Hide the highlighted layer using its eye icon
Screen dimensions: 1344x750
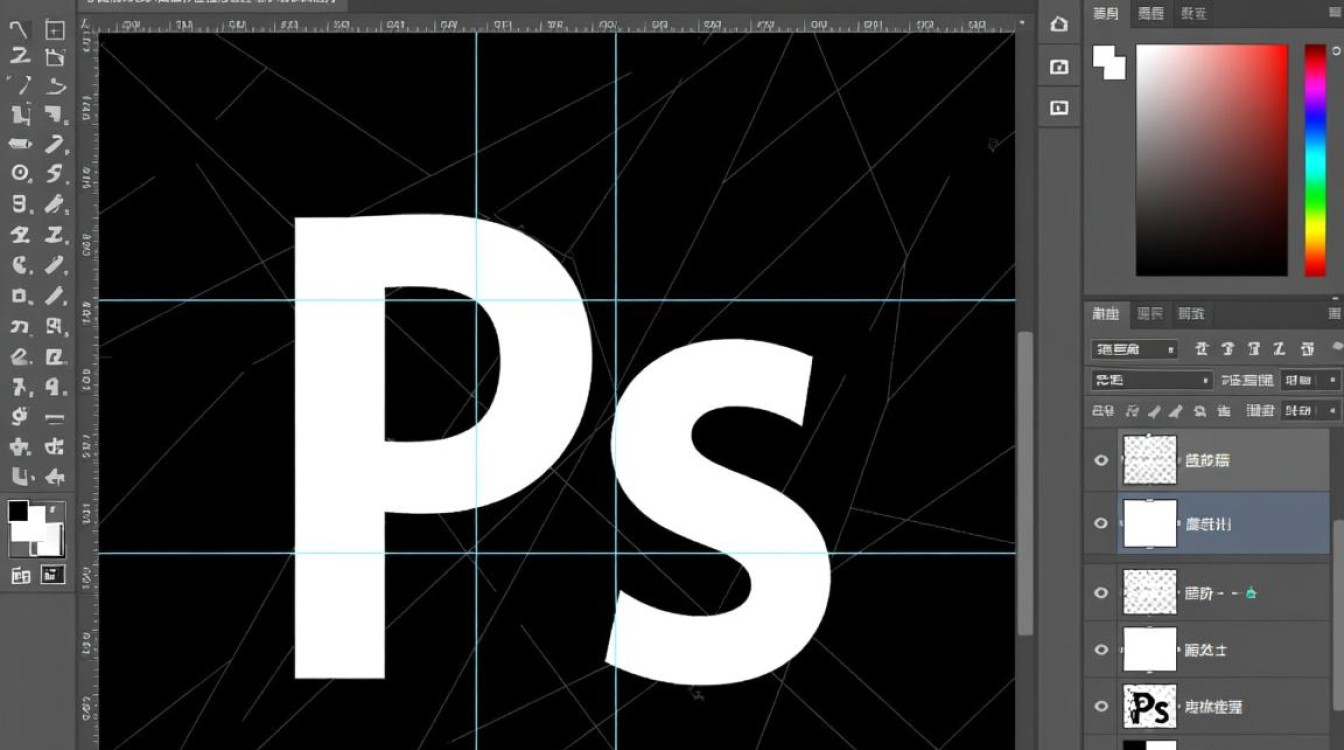click(1101, 523)
